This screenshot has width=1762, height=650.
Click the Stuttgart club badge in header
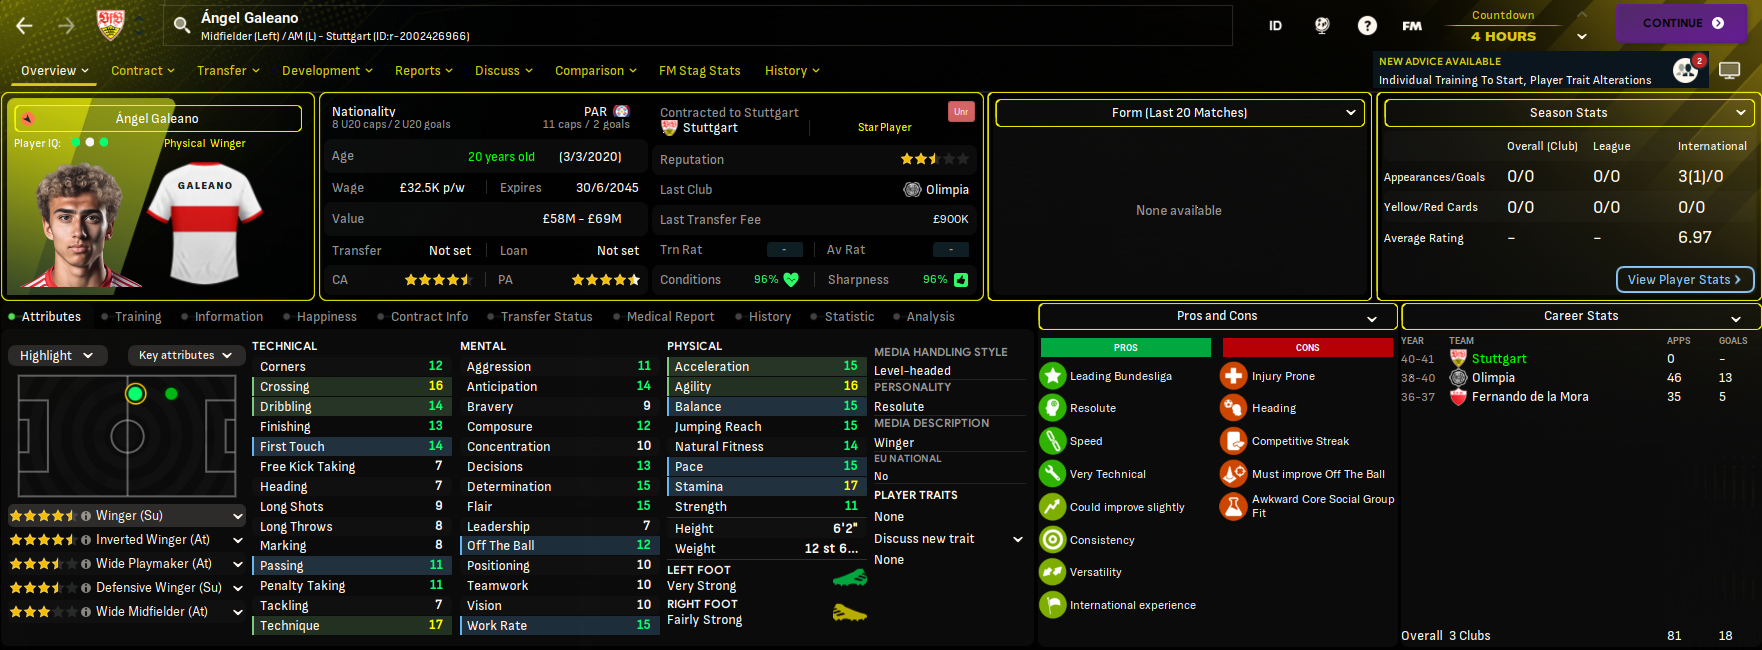pos(111,25)
